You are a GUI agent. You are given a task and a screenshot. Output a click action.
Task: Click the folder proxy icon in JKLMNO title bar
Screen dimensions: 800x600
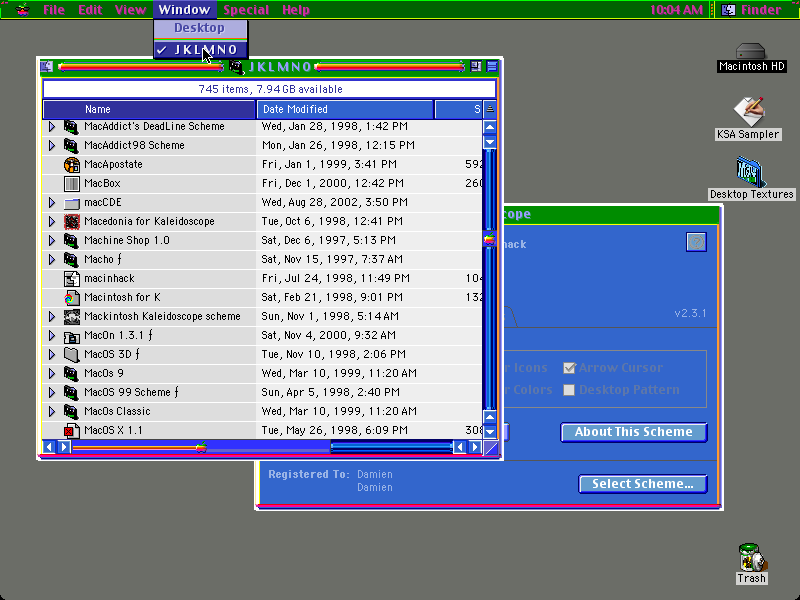[x=236, y=66]
